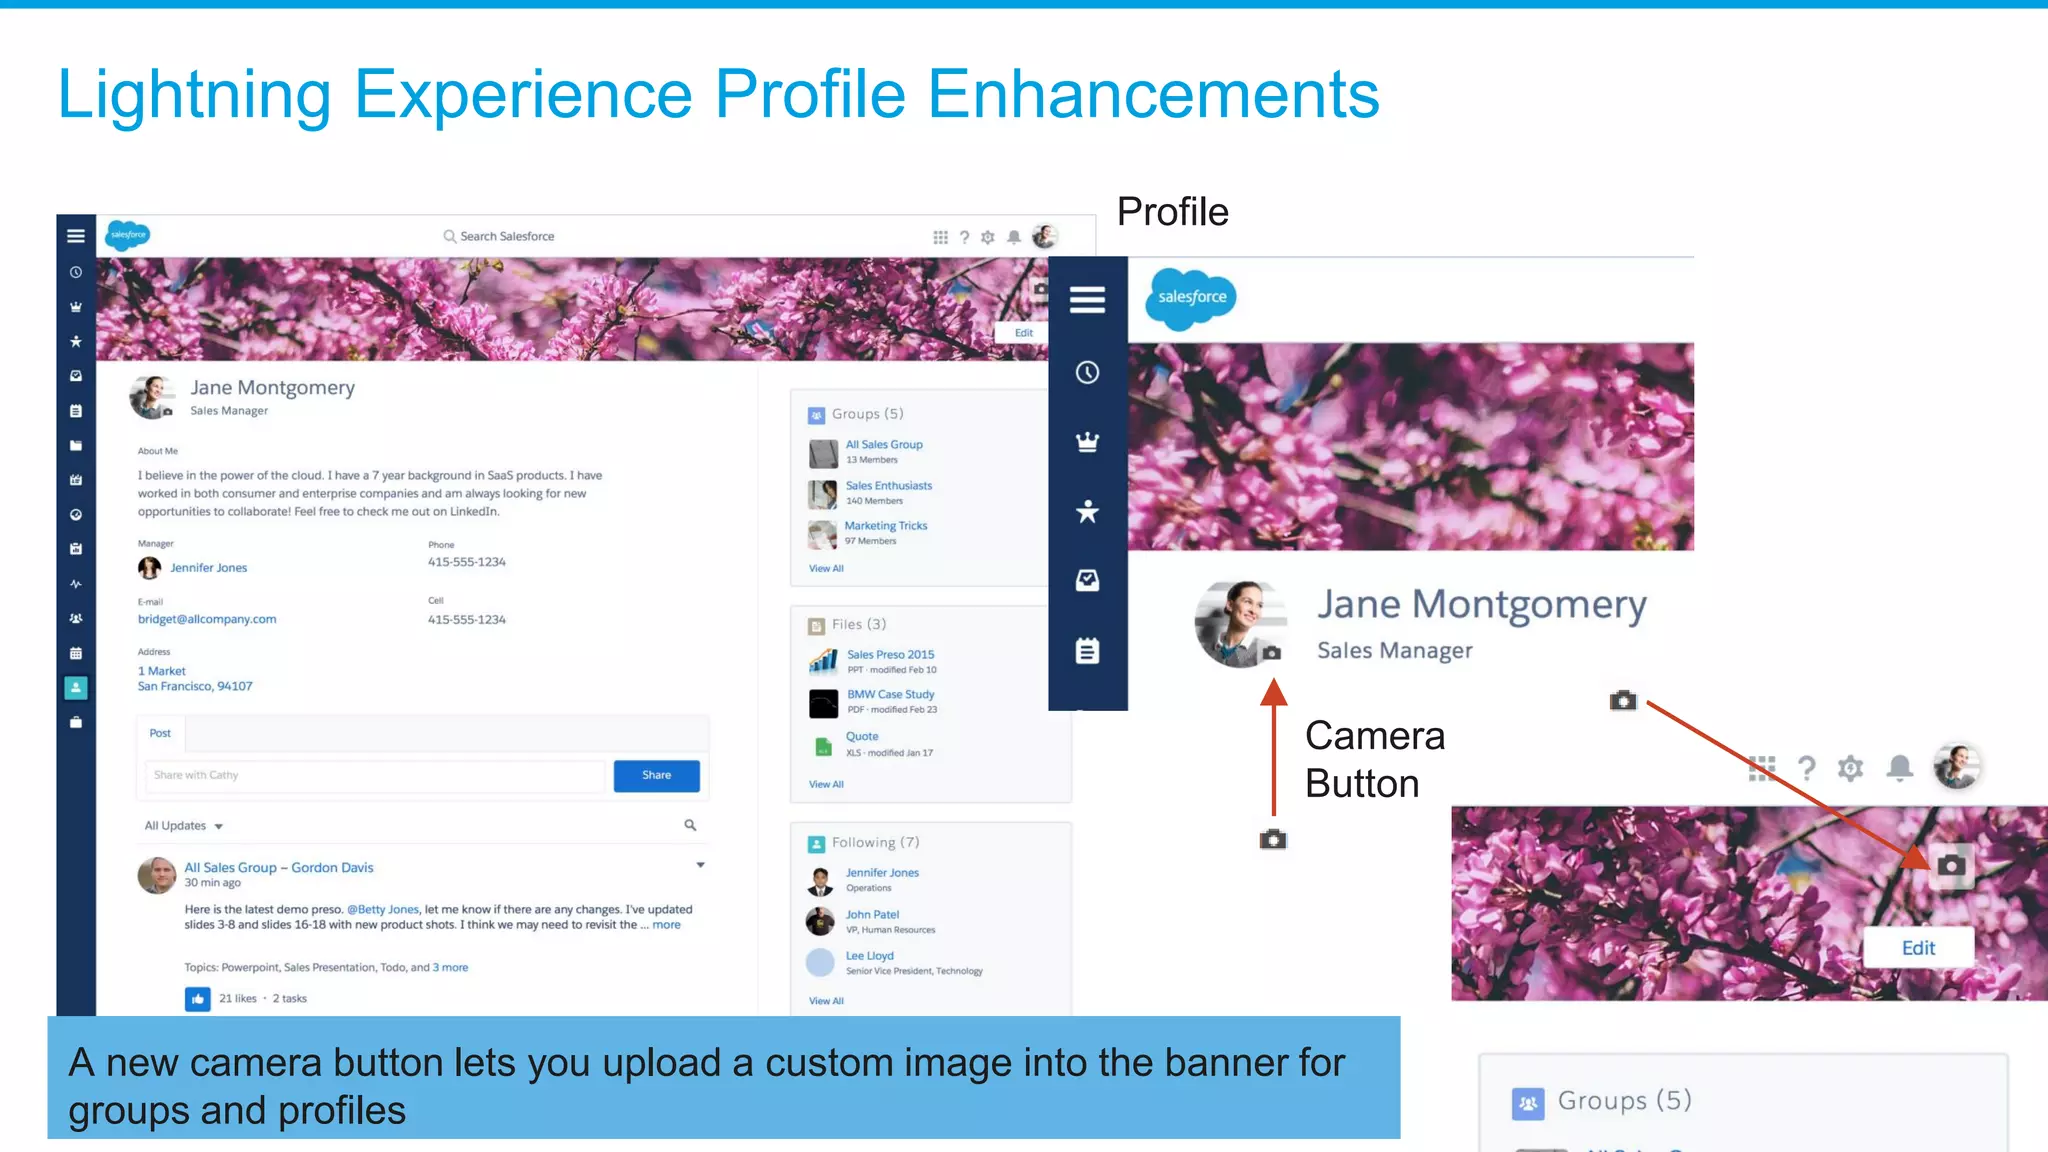This screenshot has width=2048, height=1152.
Task: Click the thumbs-up like button on the post
Action: point(197,998)
